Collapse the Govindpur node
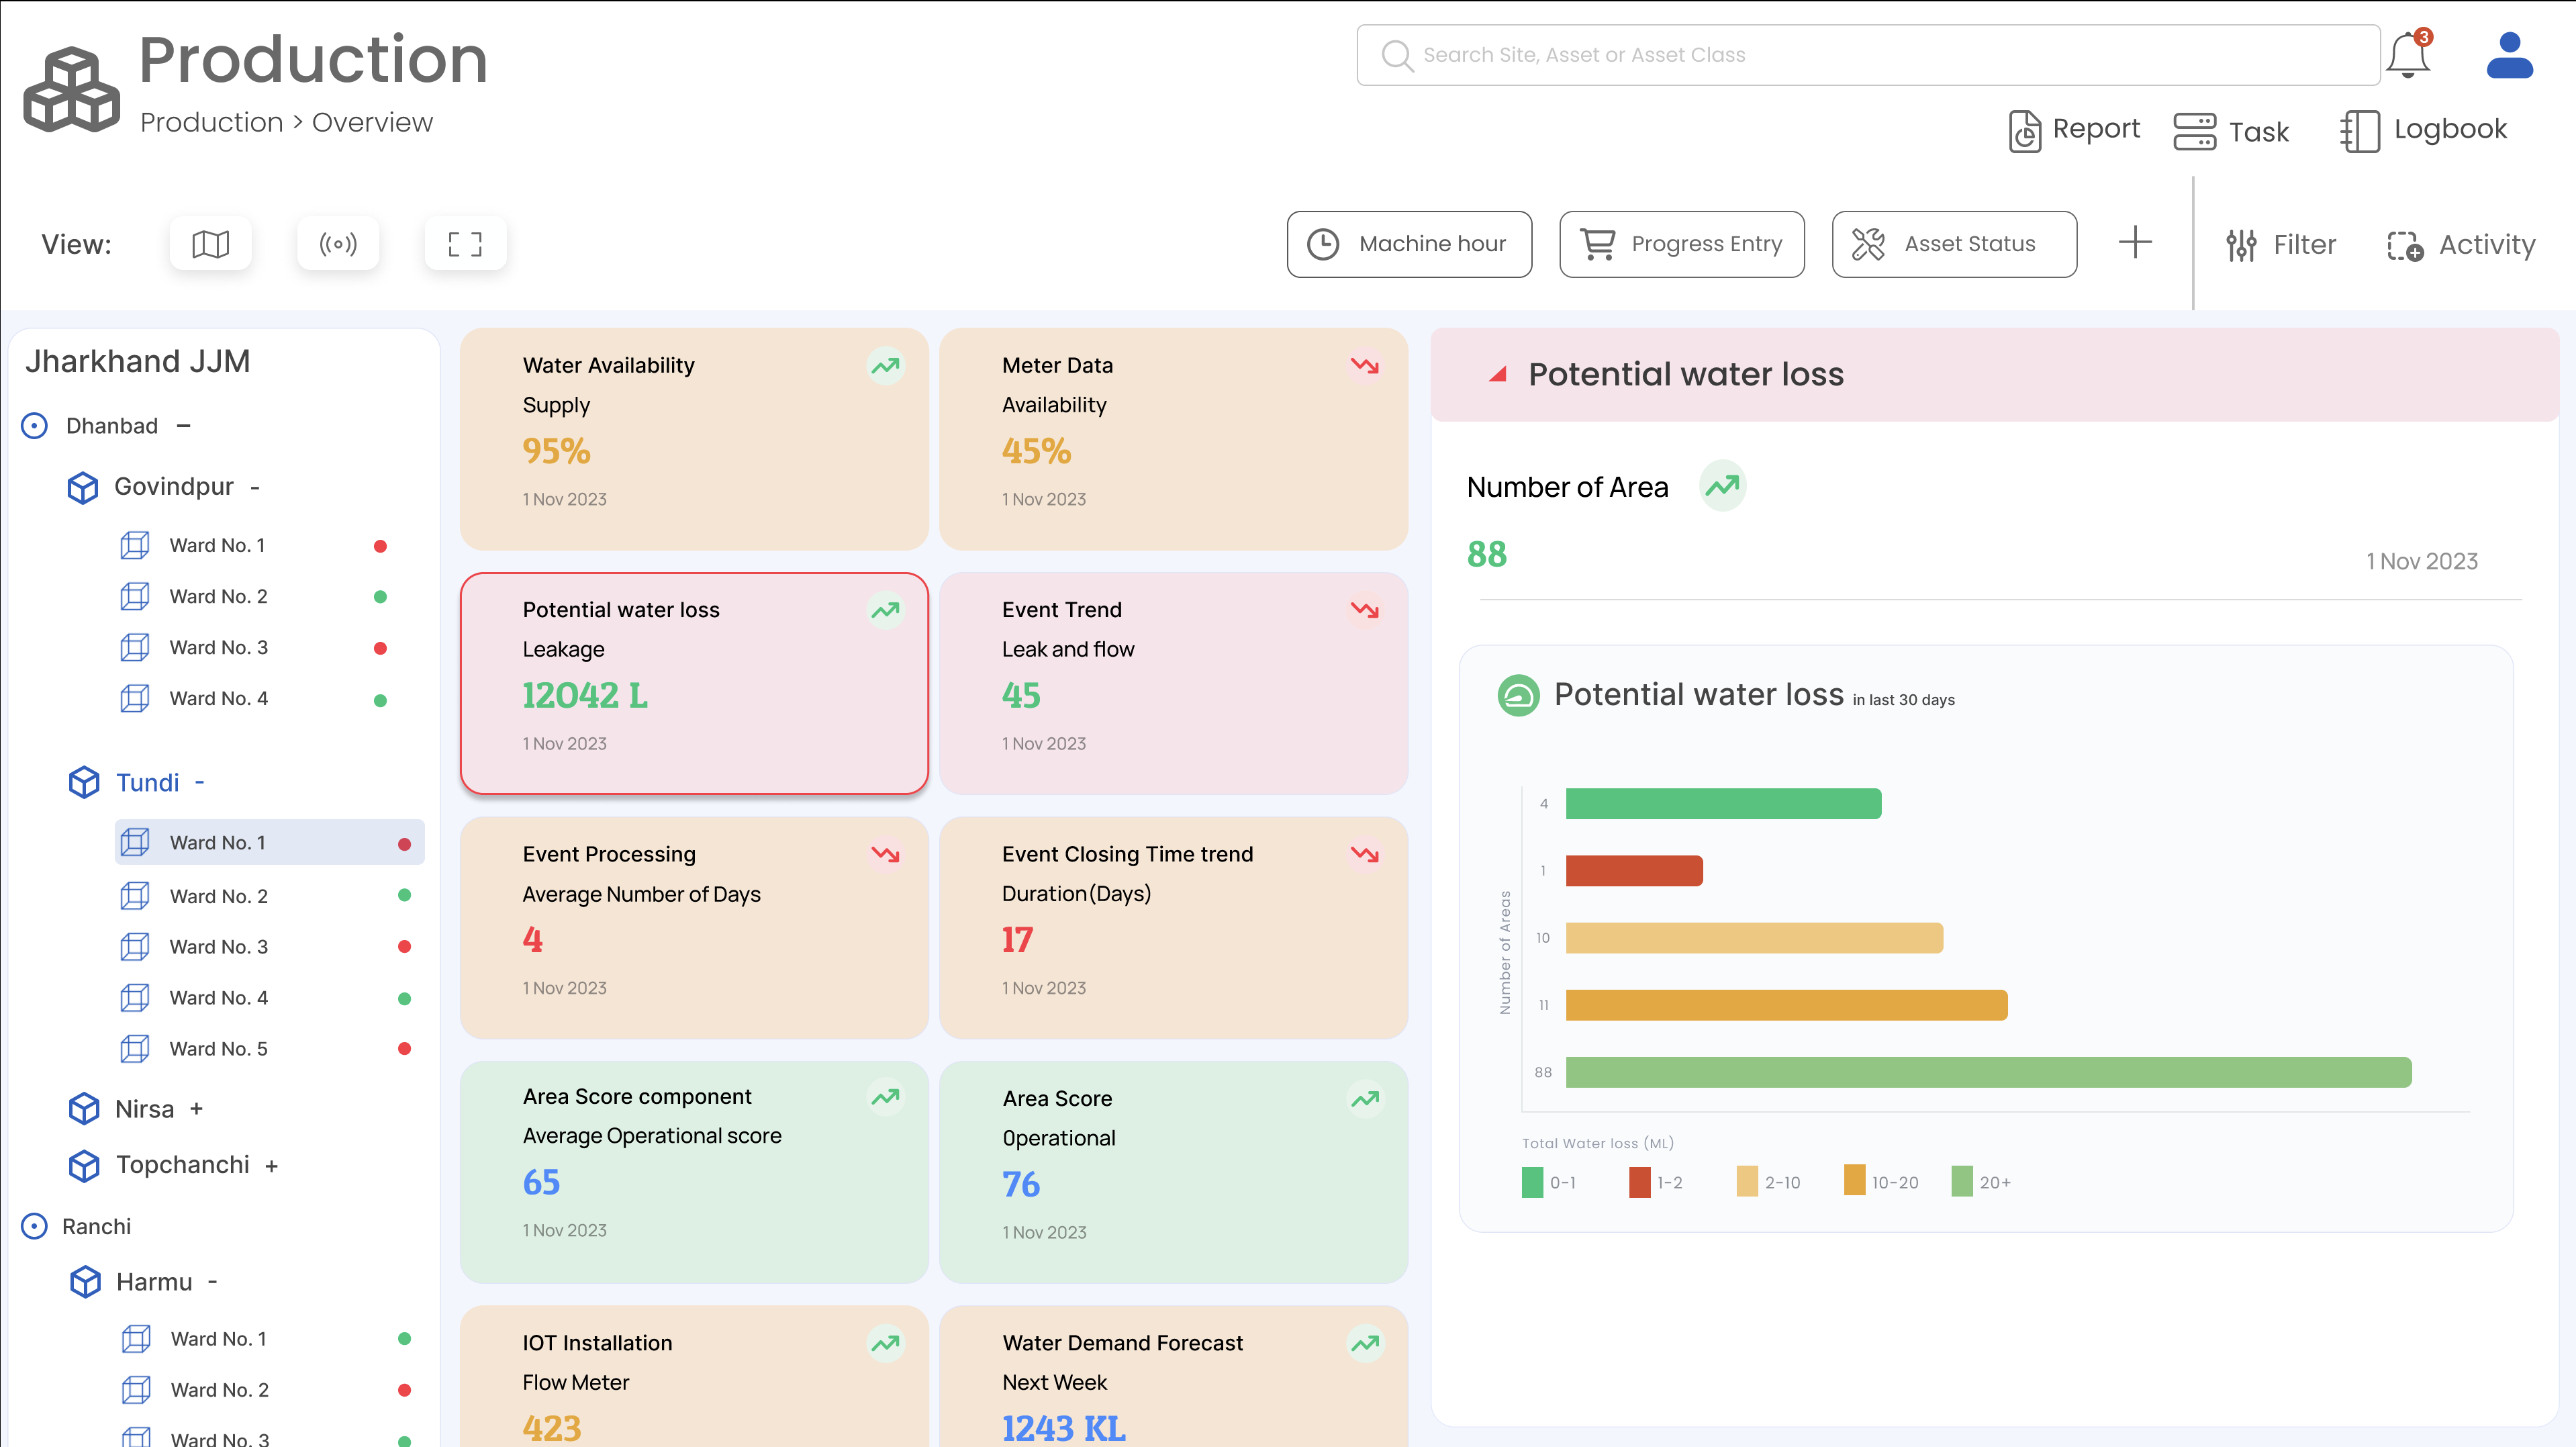 pos(255,487)
